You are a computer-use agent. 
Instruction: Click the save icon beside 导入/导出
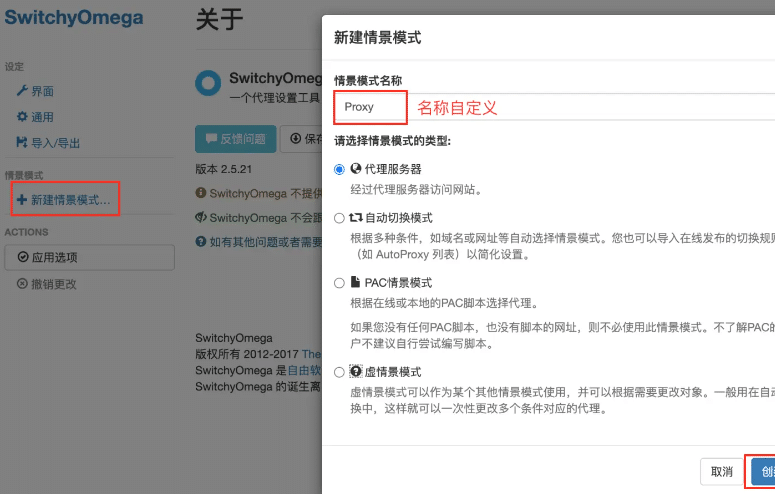click(22, 142)
